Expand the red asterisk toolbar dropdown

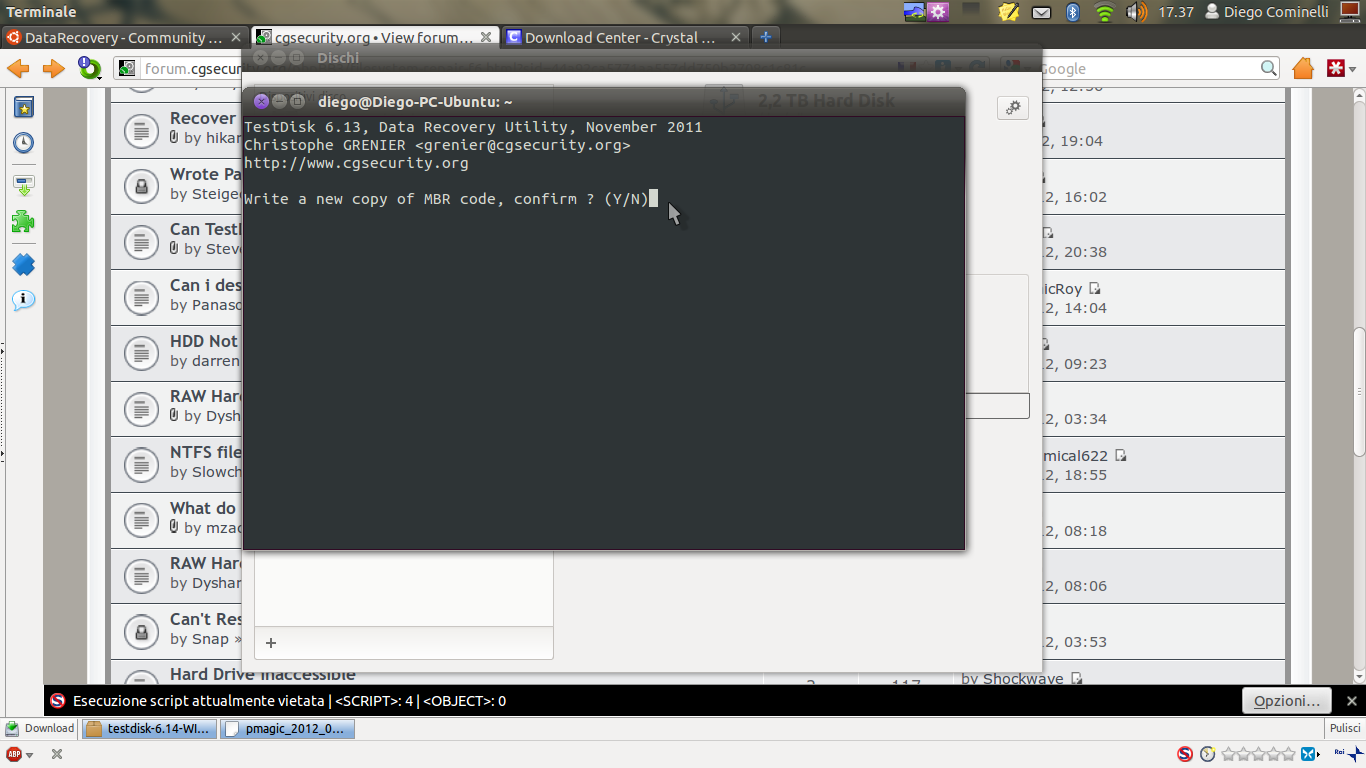[x=1351, y=69]
